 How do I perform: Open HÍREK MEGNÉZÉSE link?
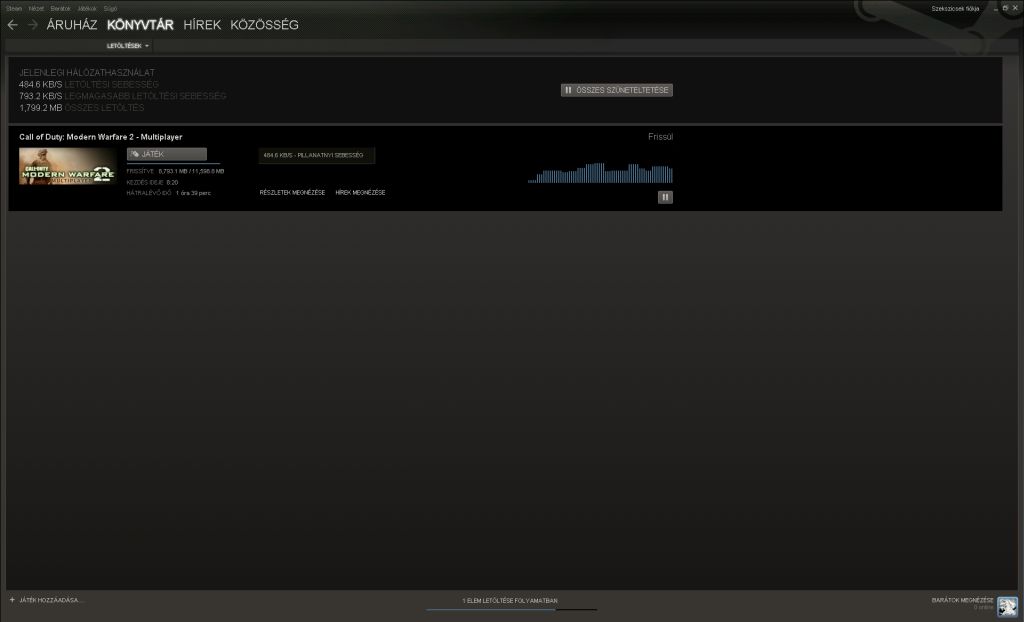[360, 193]
